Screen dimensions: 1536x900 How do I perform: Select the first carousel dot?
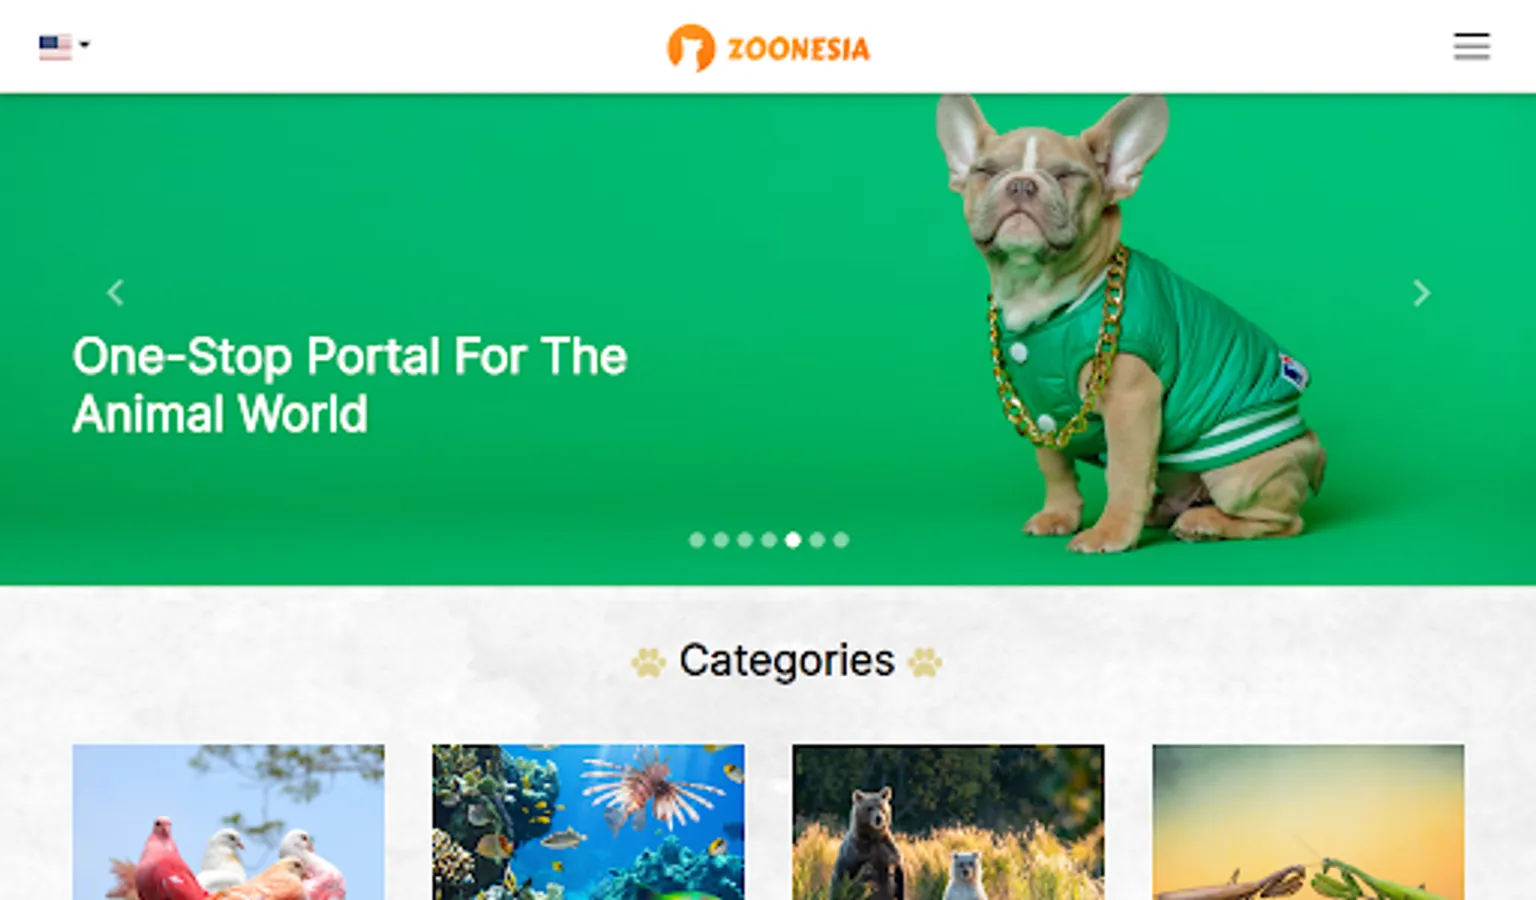click(697, 540)
